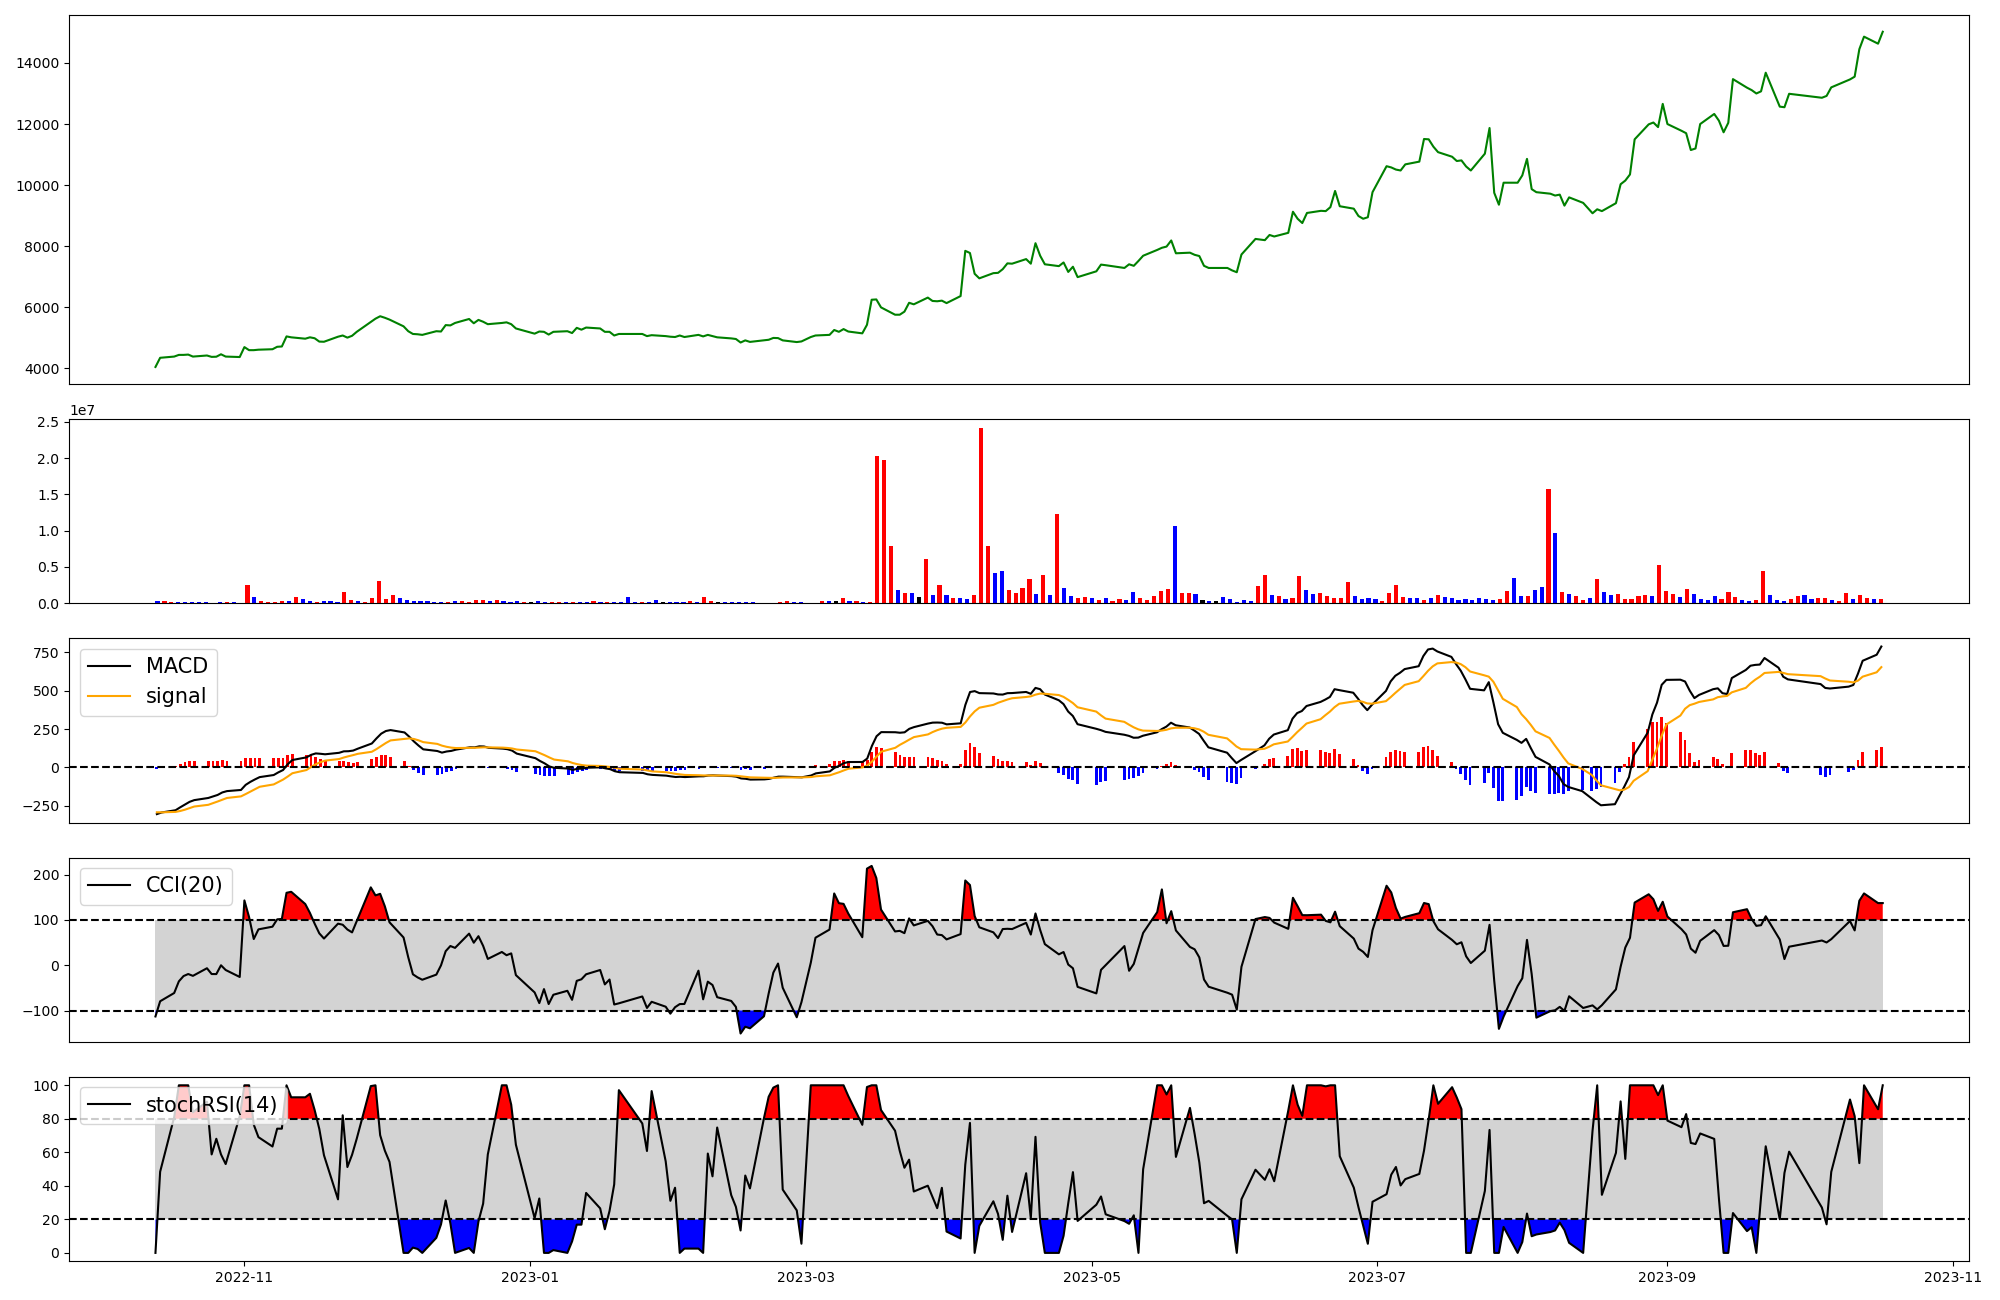2000x1300 pixels.
Task: Click the signal legend text
Action: click(x=176, y=696)
